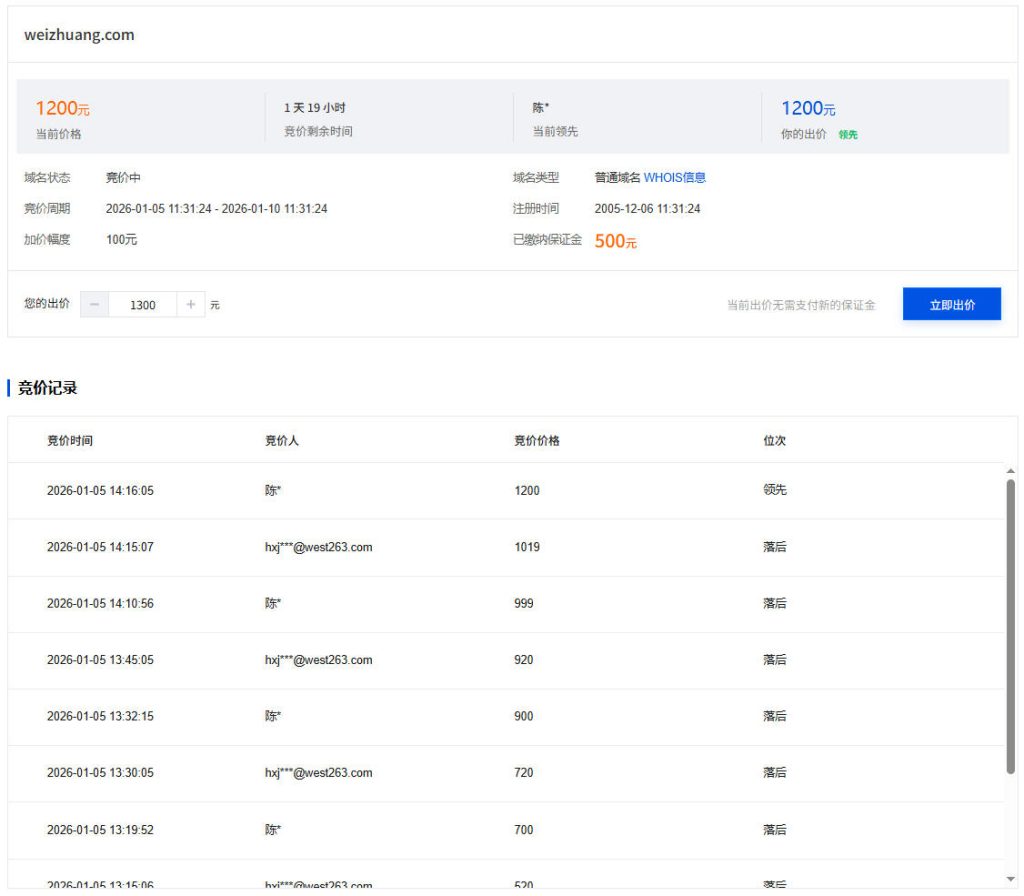Image resolution: width=1024 pixels, height=896 pixels.
Task: Click the 领先 status in the first record
Action: click(x=774, y=490)
